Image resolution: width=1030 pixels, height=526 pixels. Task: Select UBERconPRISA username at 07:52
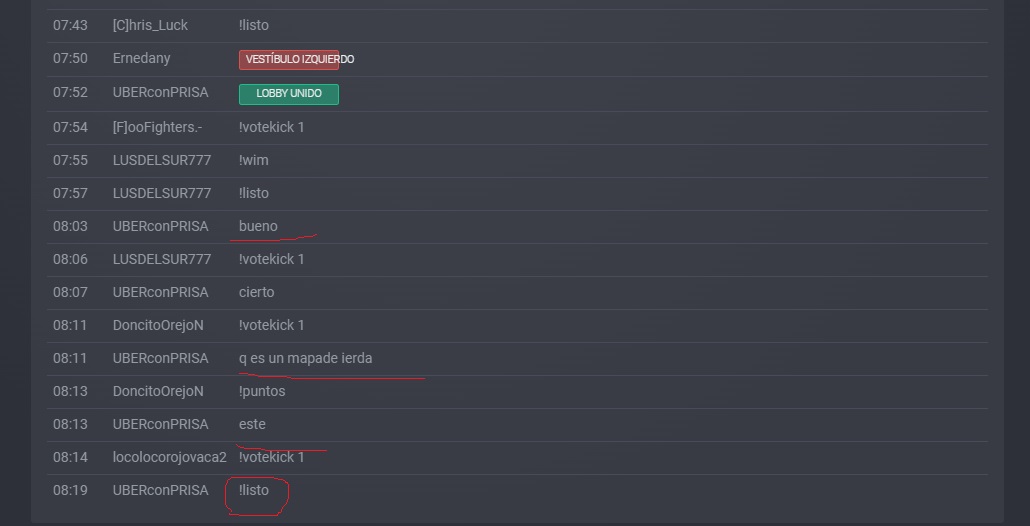point(161,93)
